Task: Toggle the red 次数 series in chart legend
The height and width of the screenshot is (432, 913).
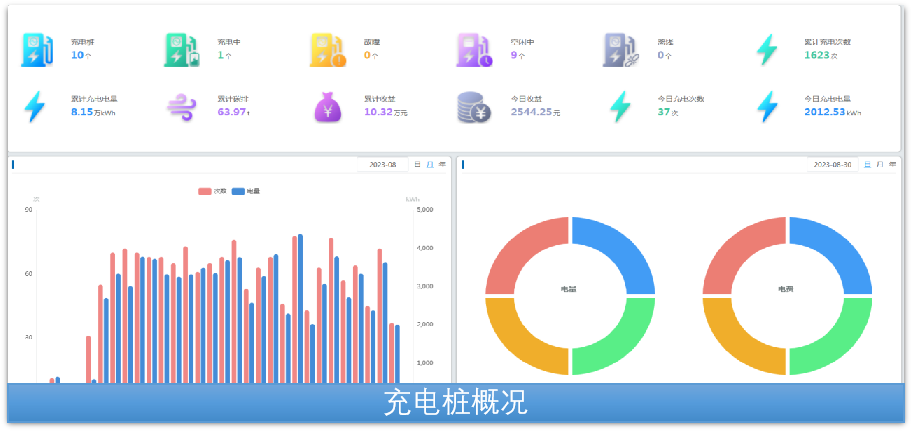Action: coord(212,191)
